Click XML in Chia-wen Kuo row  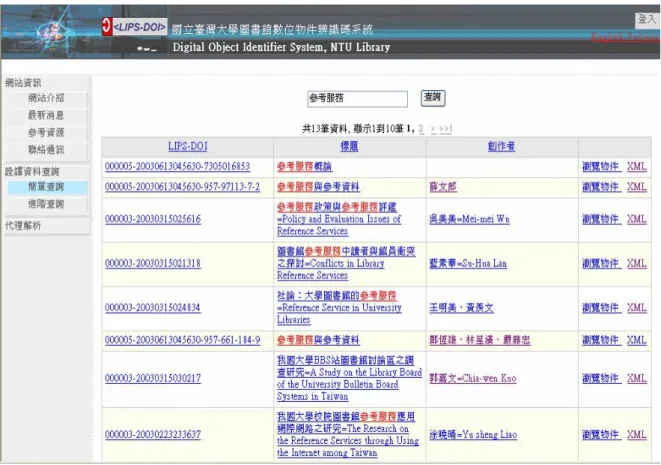click(637, 379)
